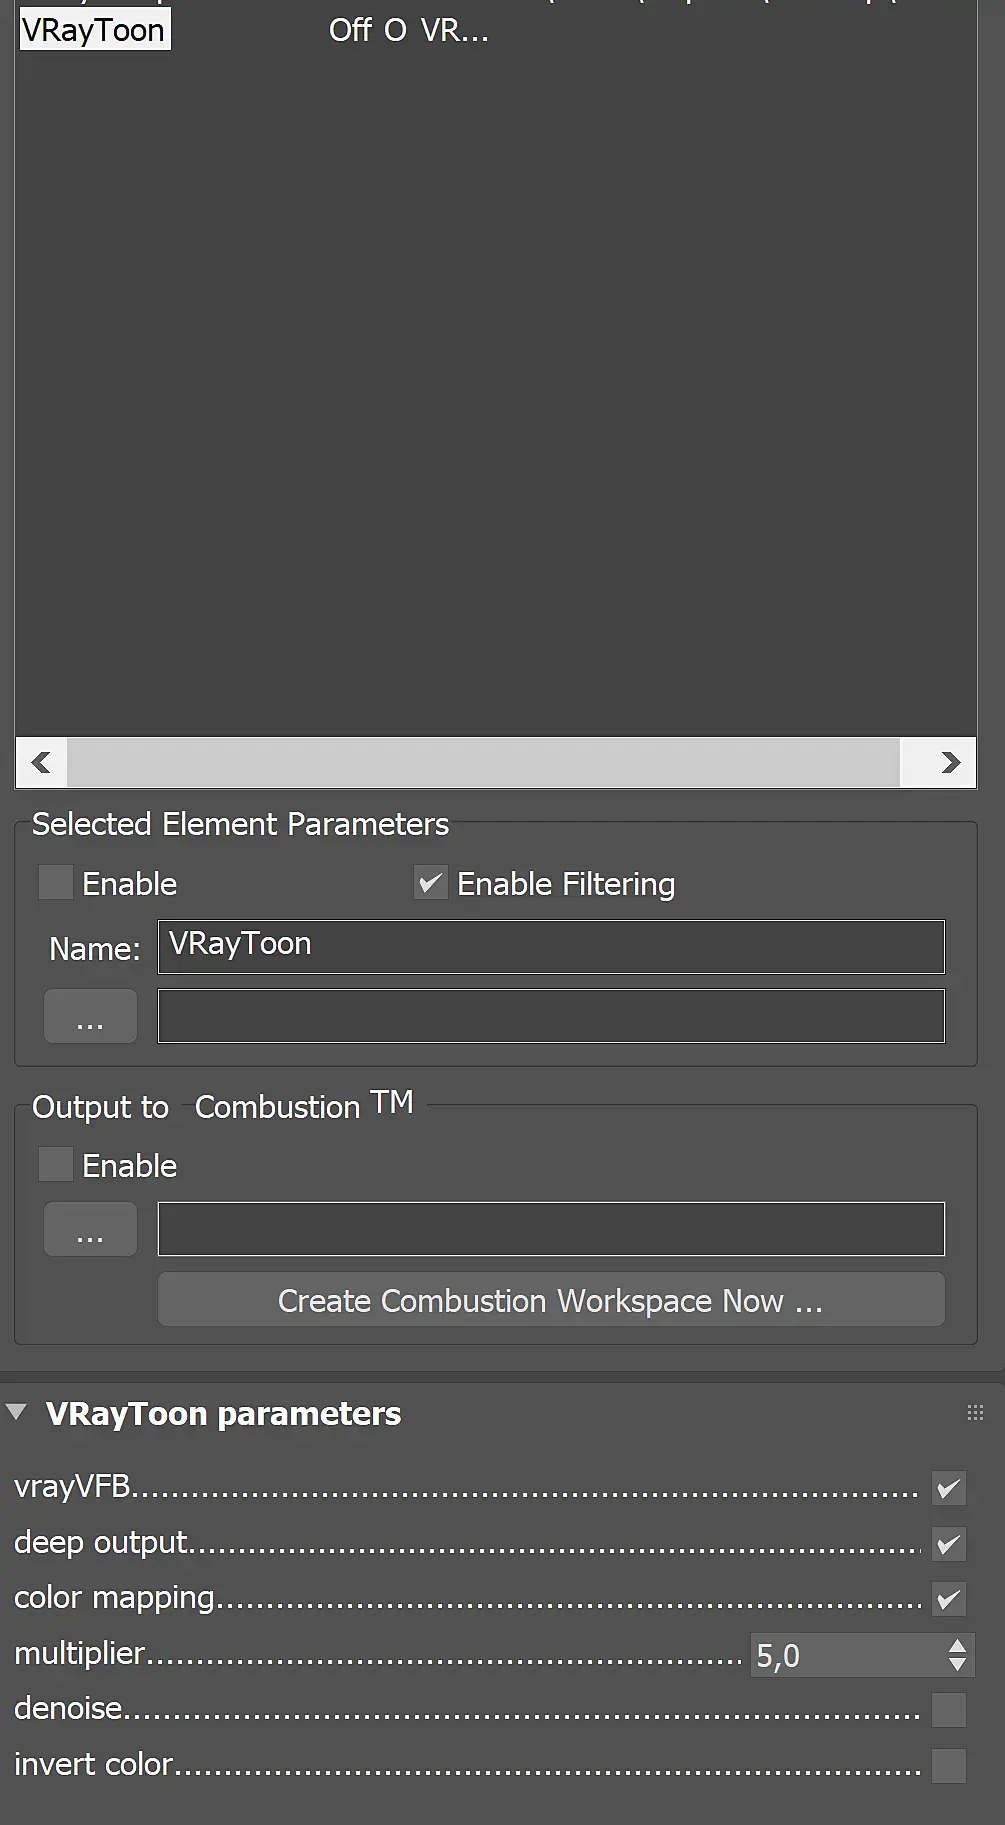This screenshot has height=1825, width=1005.
Task: Click the left scroll arrow of the list
Action: click(41, 763)
